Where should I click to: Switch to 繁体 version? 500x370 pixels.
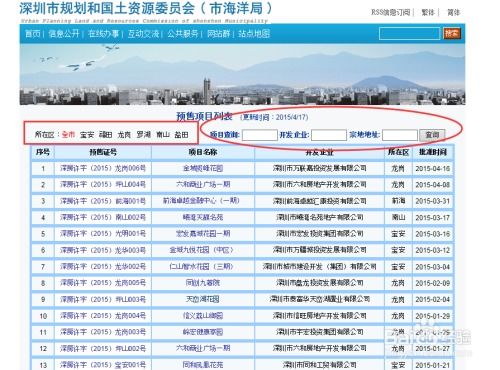[428, 13]
